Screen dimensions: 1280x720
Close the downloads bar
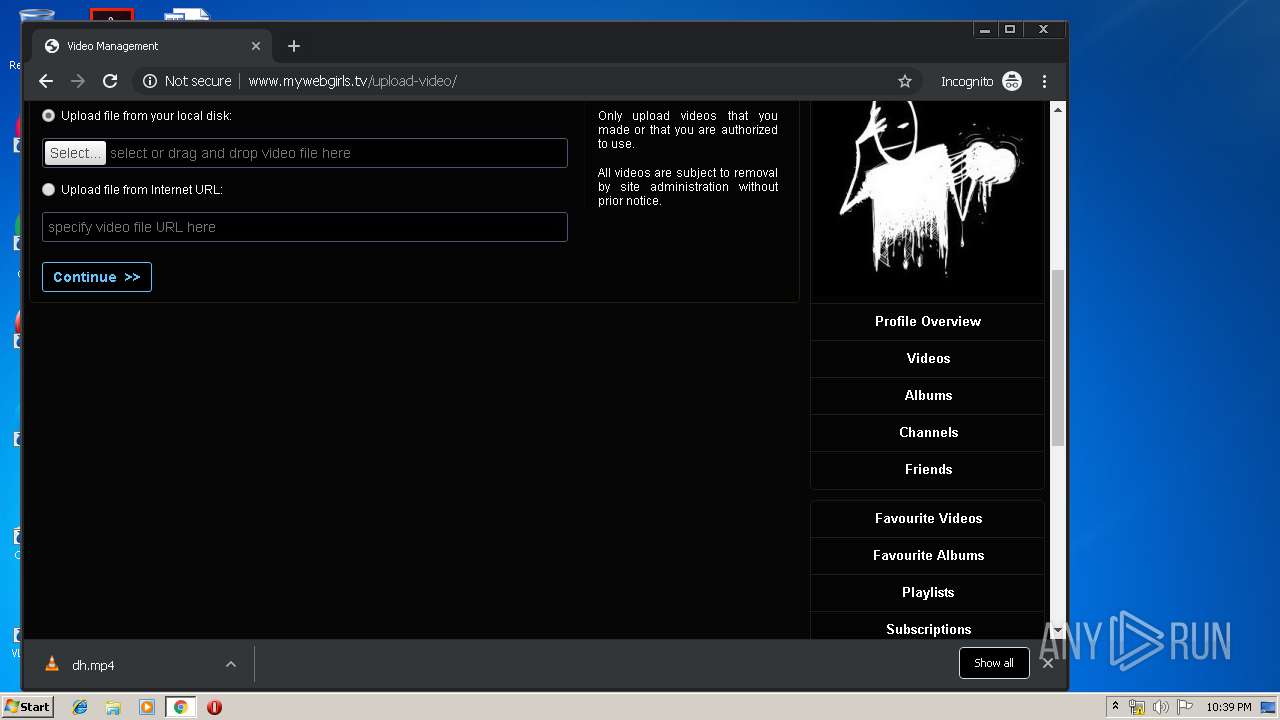[1048, 663]
